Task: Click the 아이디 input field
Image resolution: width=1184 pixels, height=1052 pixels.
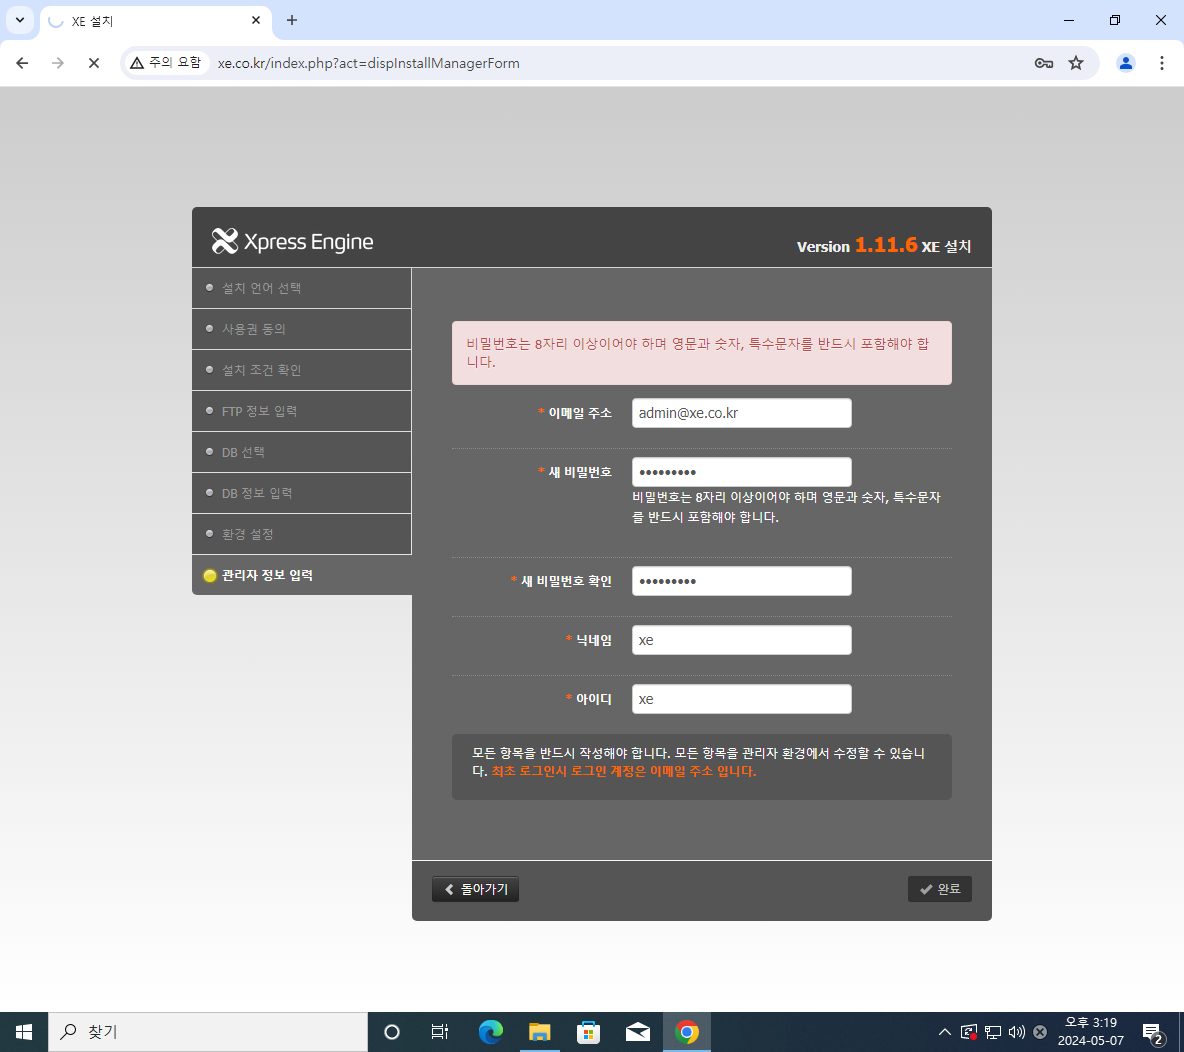Action: [x=742, y=699]
